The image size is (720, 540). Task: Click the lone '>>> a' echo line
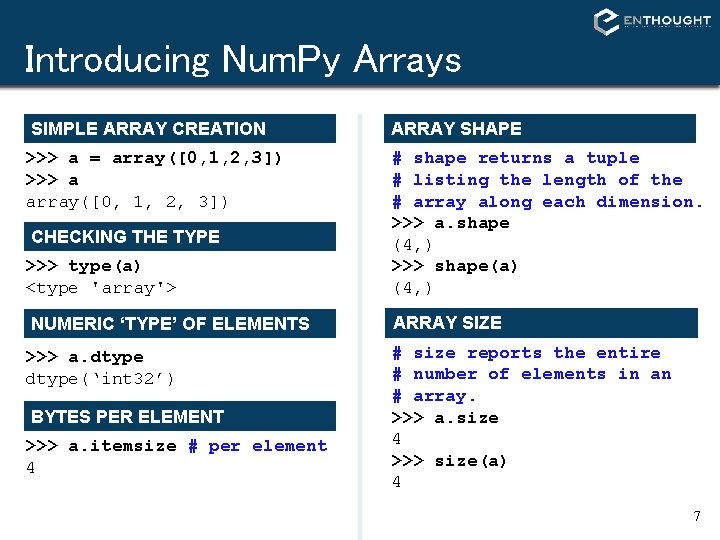(x=52, y=180)
